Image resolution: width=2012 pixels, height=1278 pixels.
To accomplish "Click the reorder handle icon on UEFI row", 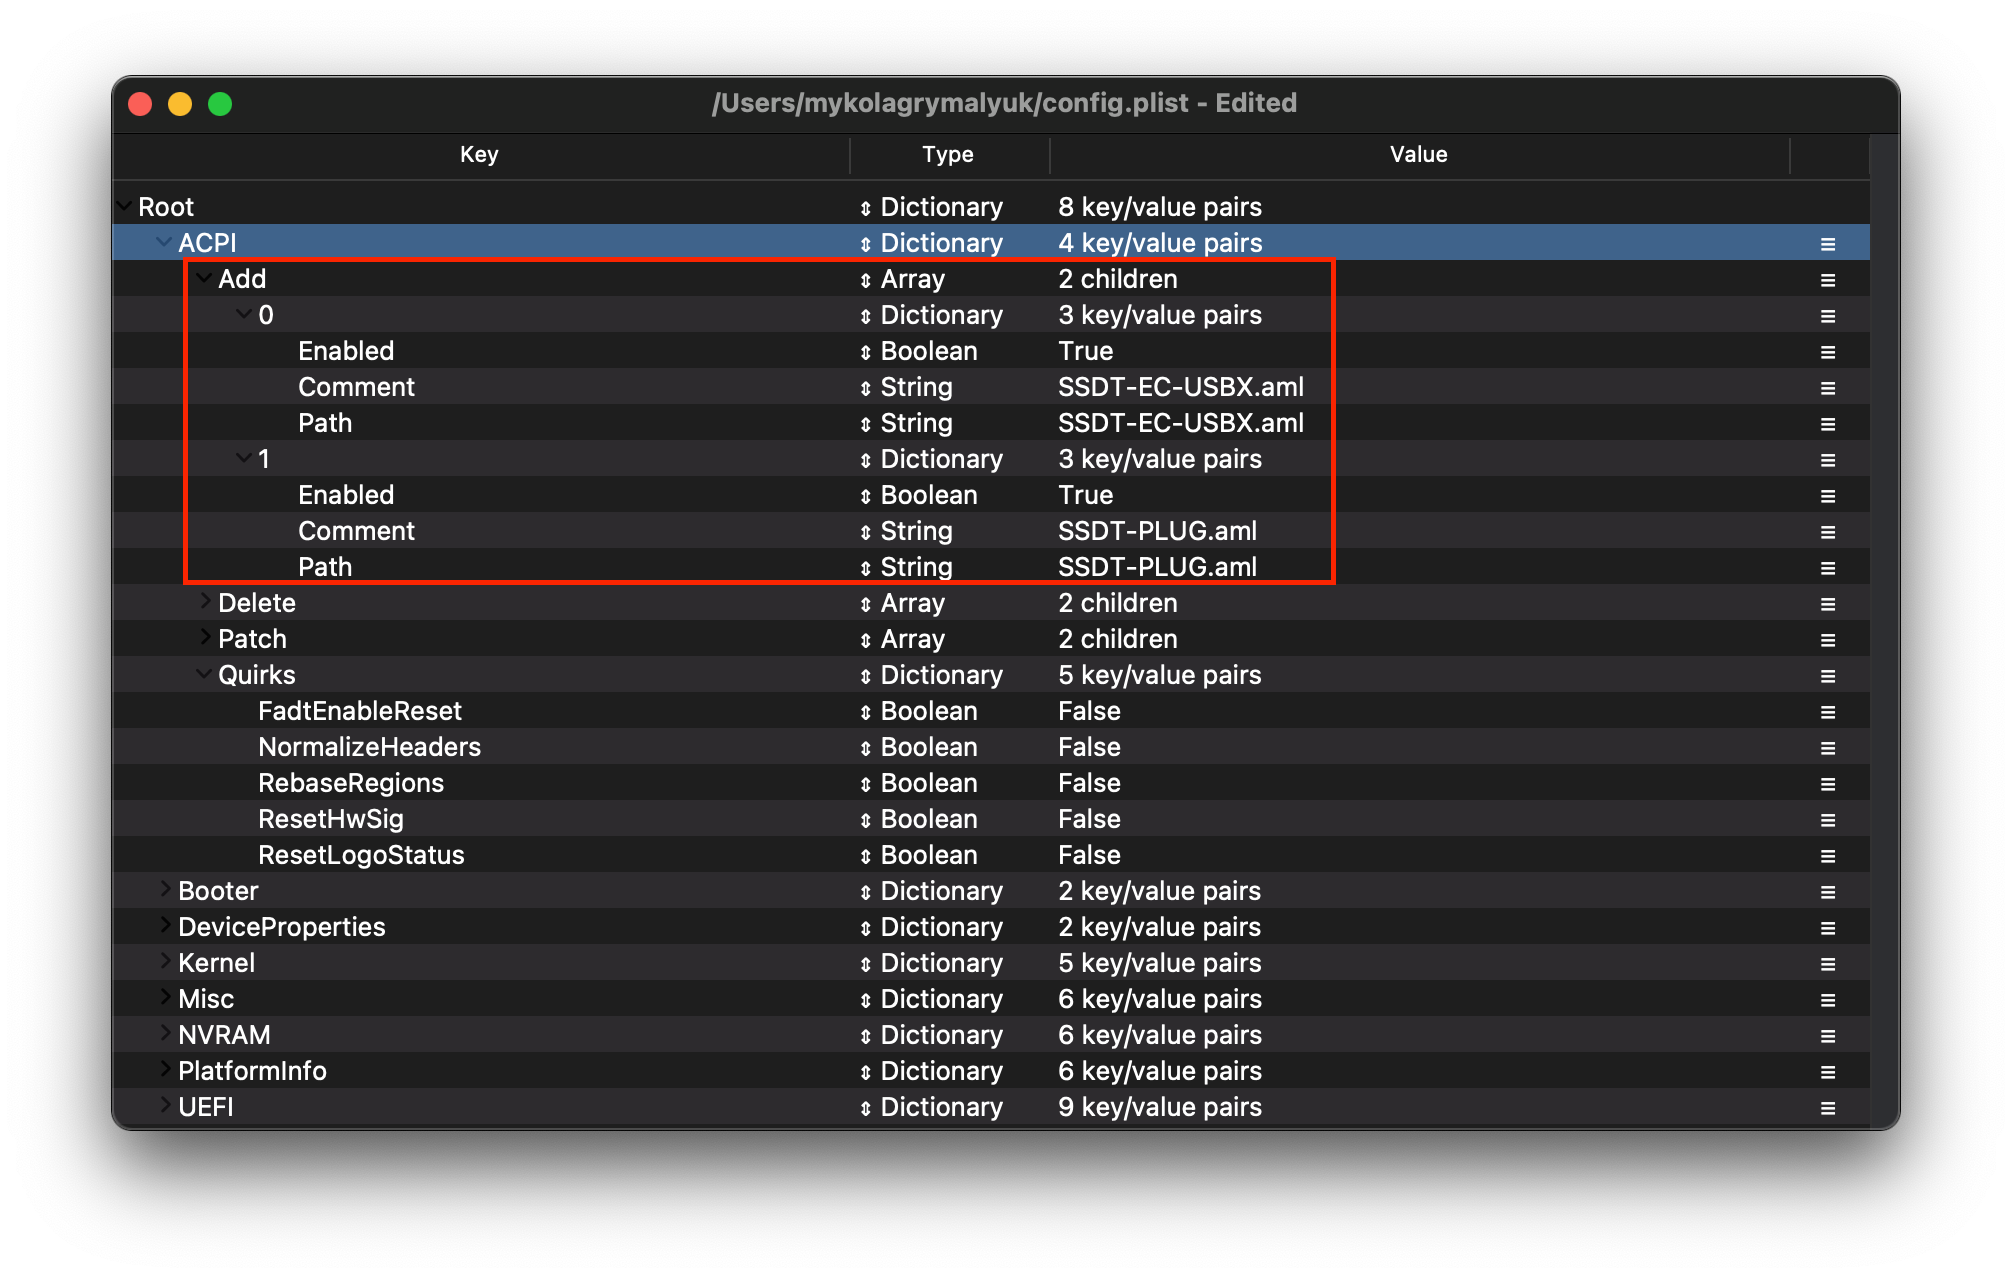I will 1827,1108.
